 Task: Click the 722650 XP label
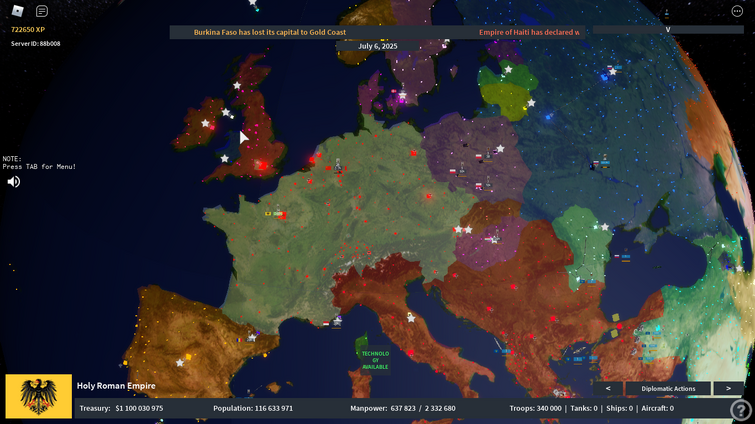pos(28,29)
